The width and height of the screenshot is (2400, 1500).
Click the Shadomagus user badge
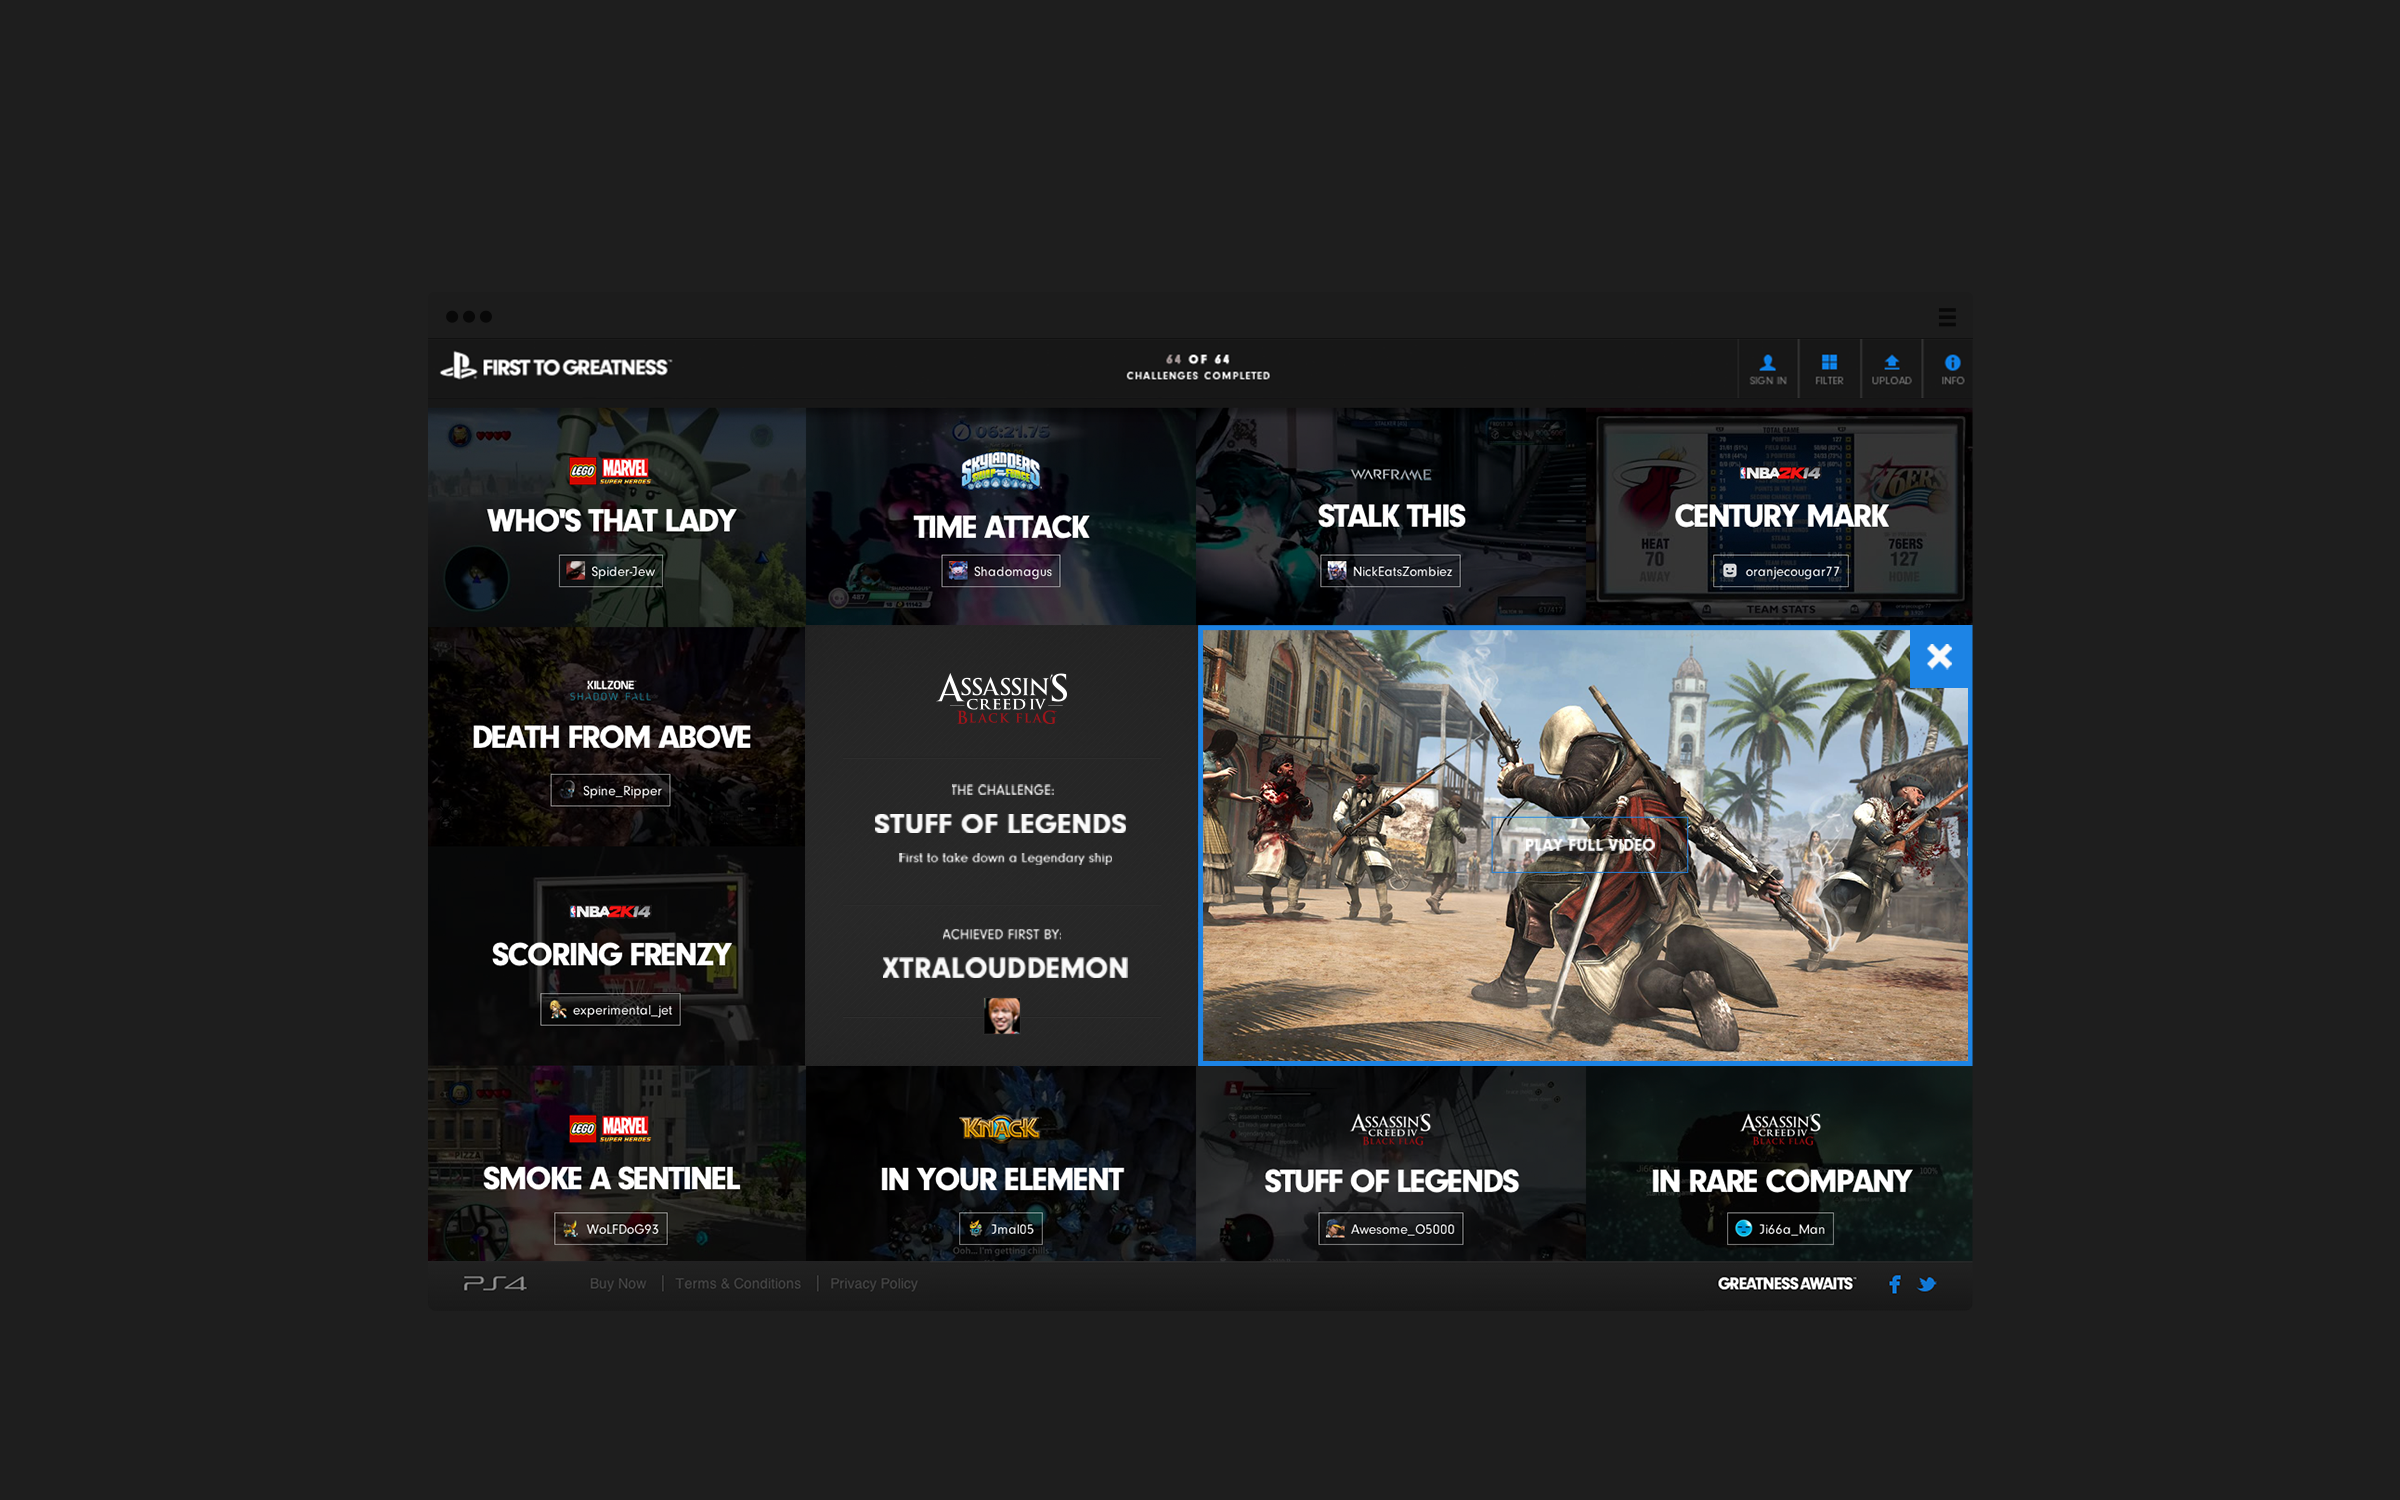pyautogui.click(x=1000, y=571)
